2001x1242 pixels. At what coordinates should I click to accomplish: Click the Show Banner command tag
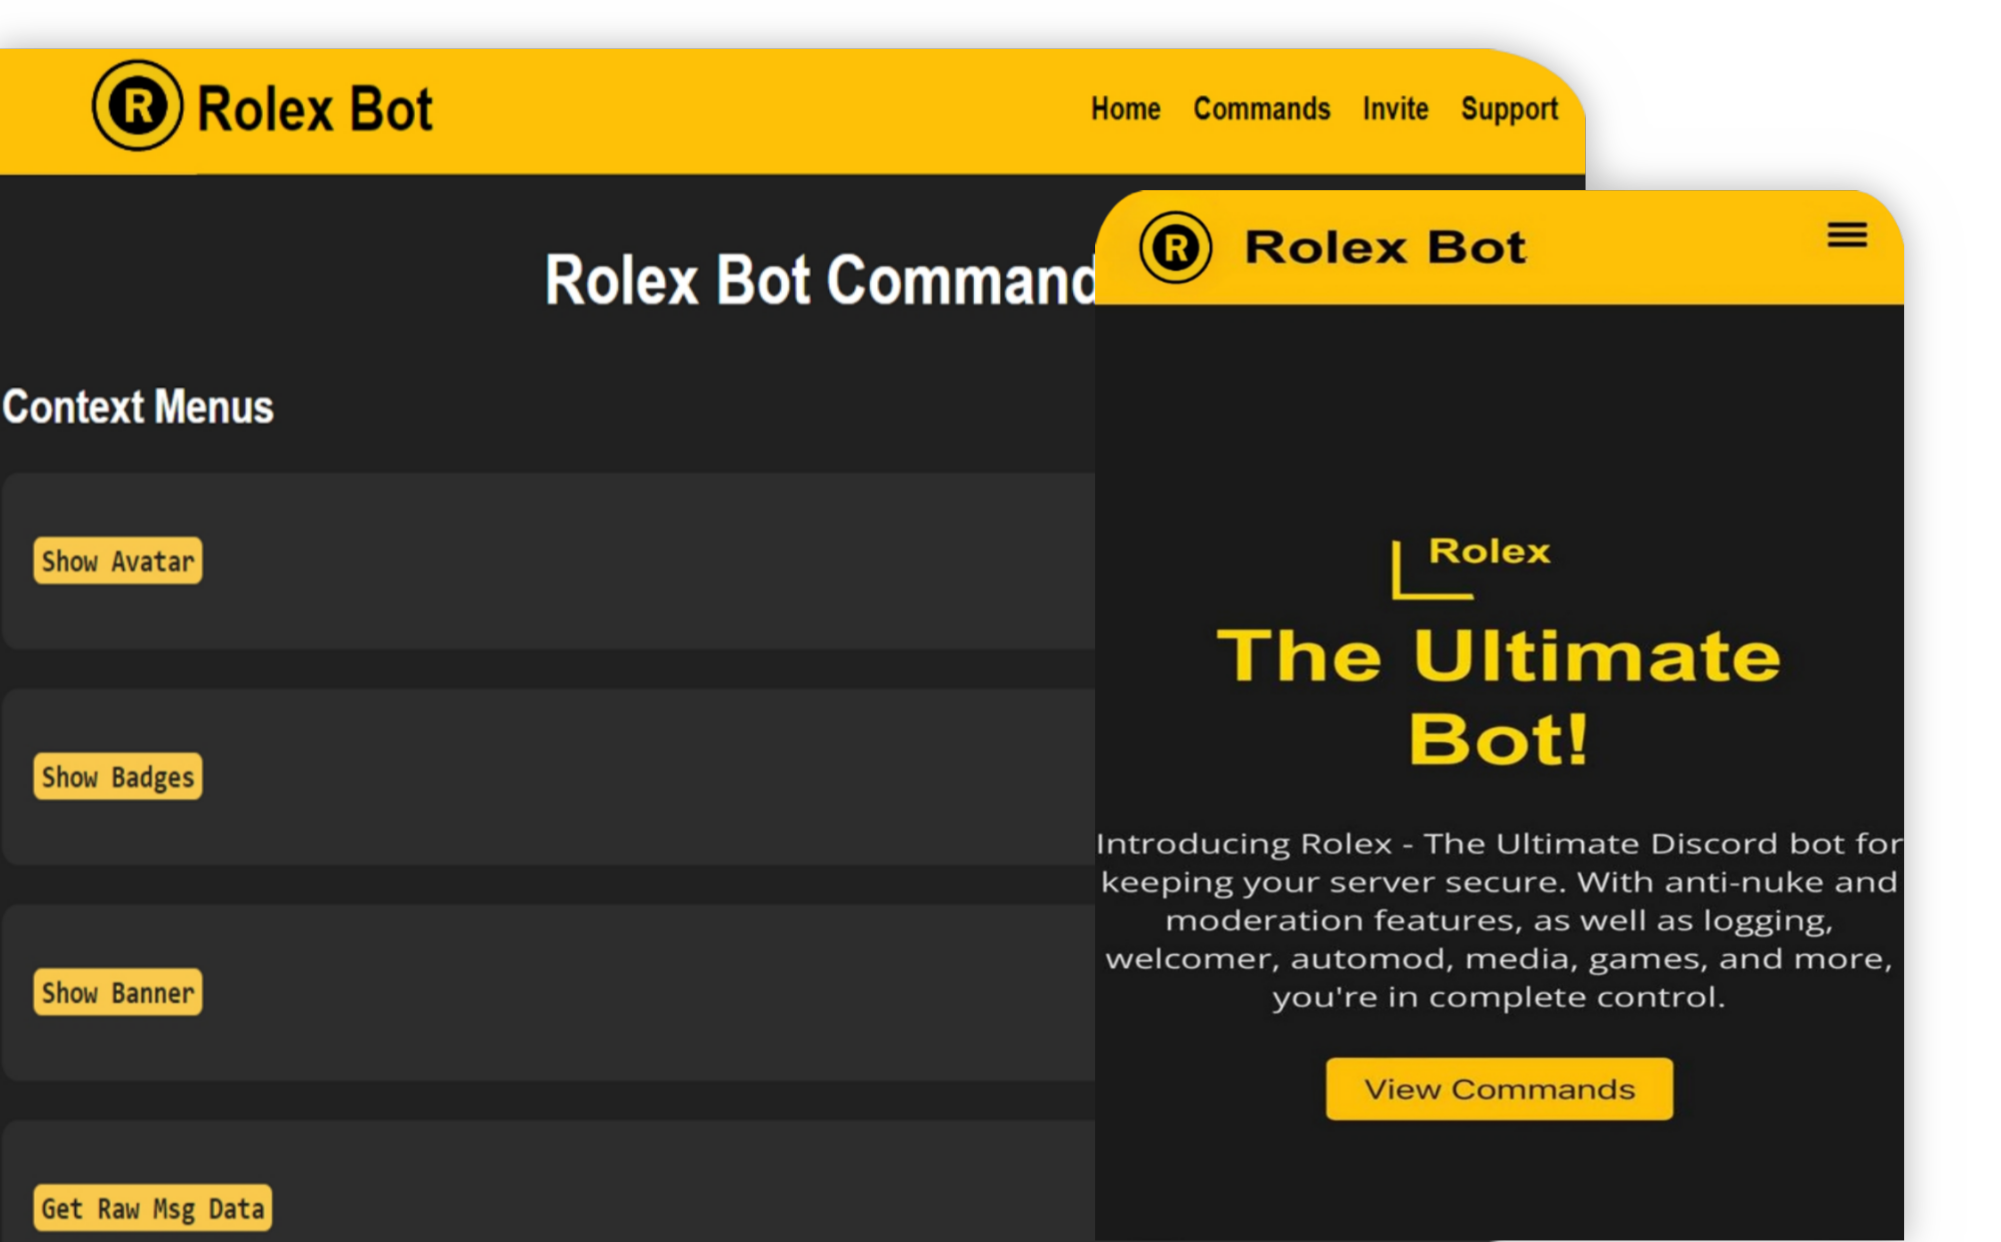[x=118, y=993]
